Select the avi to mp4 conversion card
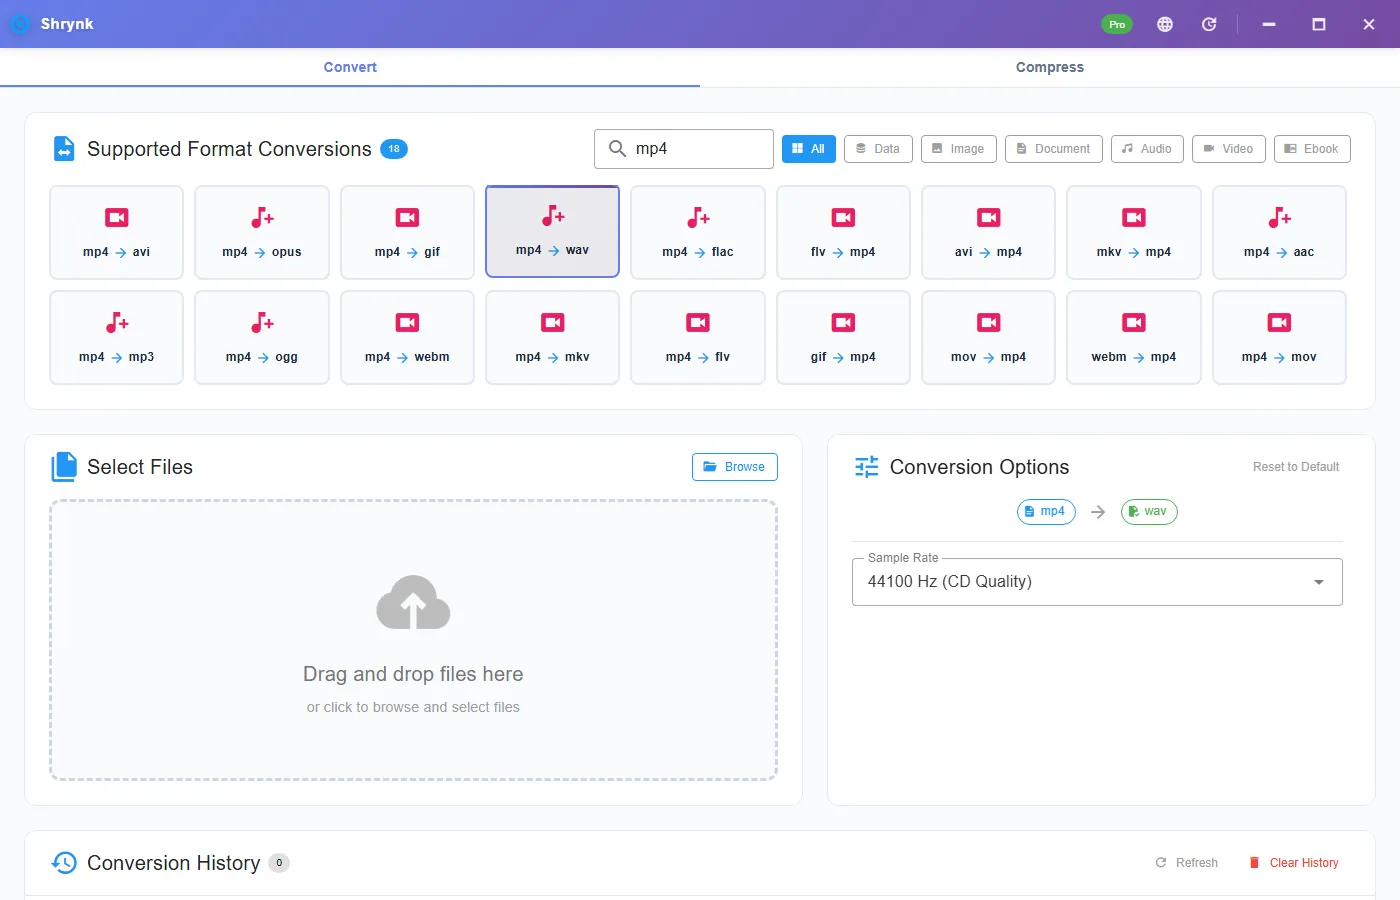Screen dimensions: 1400x900 (x=988, y=232)
